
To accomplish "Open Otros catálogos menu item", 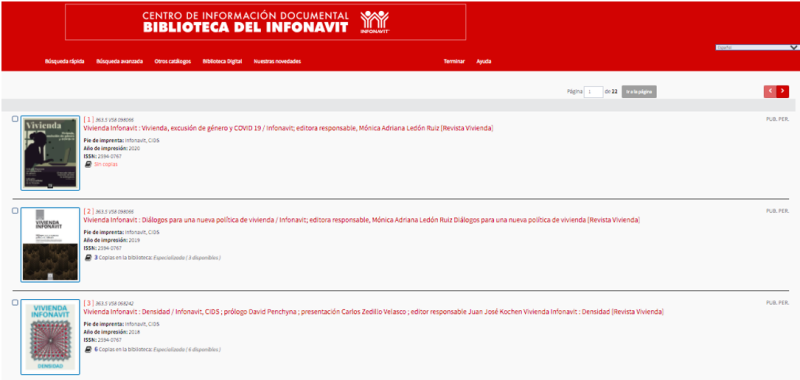I will point(172,61).
